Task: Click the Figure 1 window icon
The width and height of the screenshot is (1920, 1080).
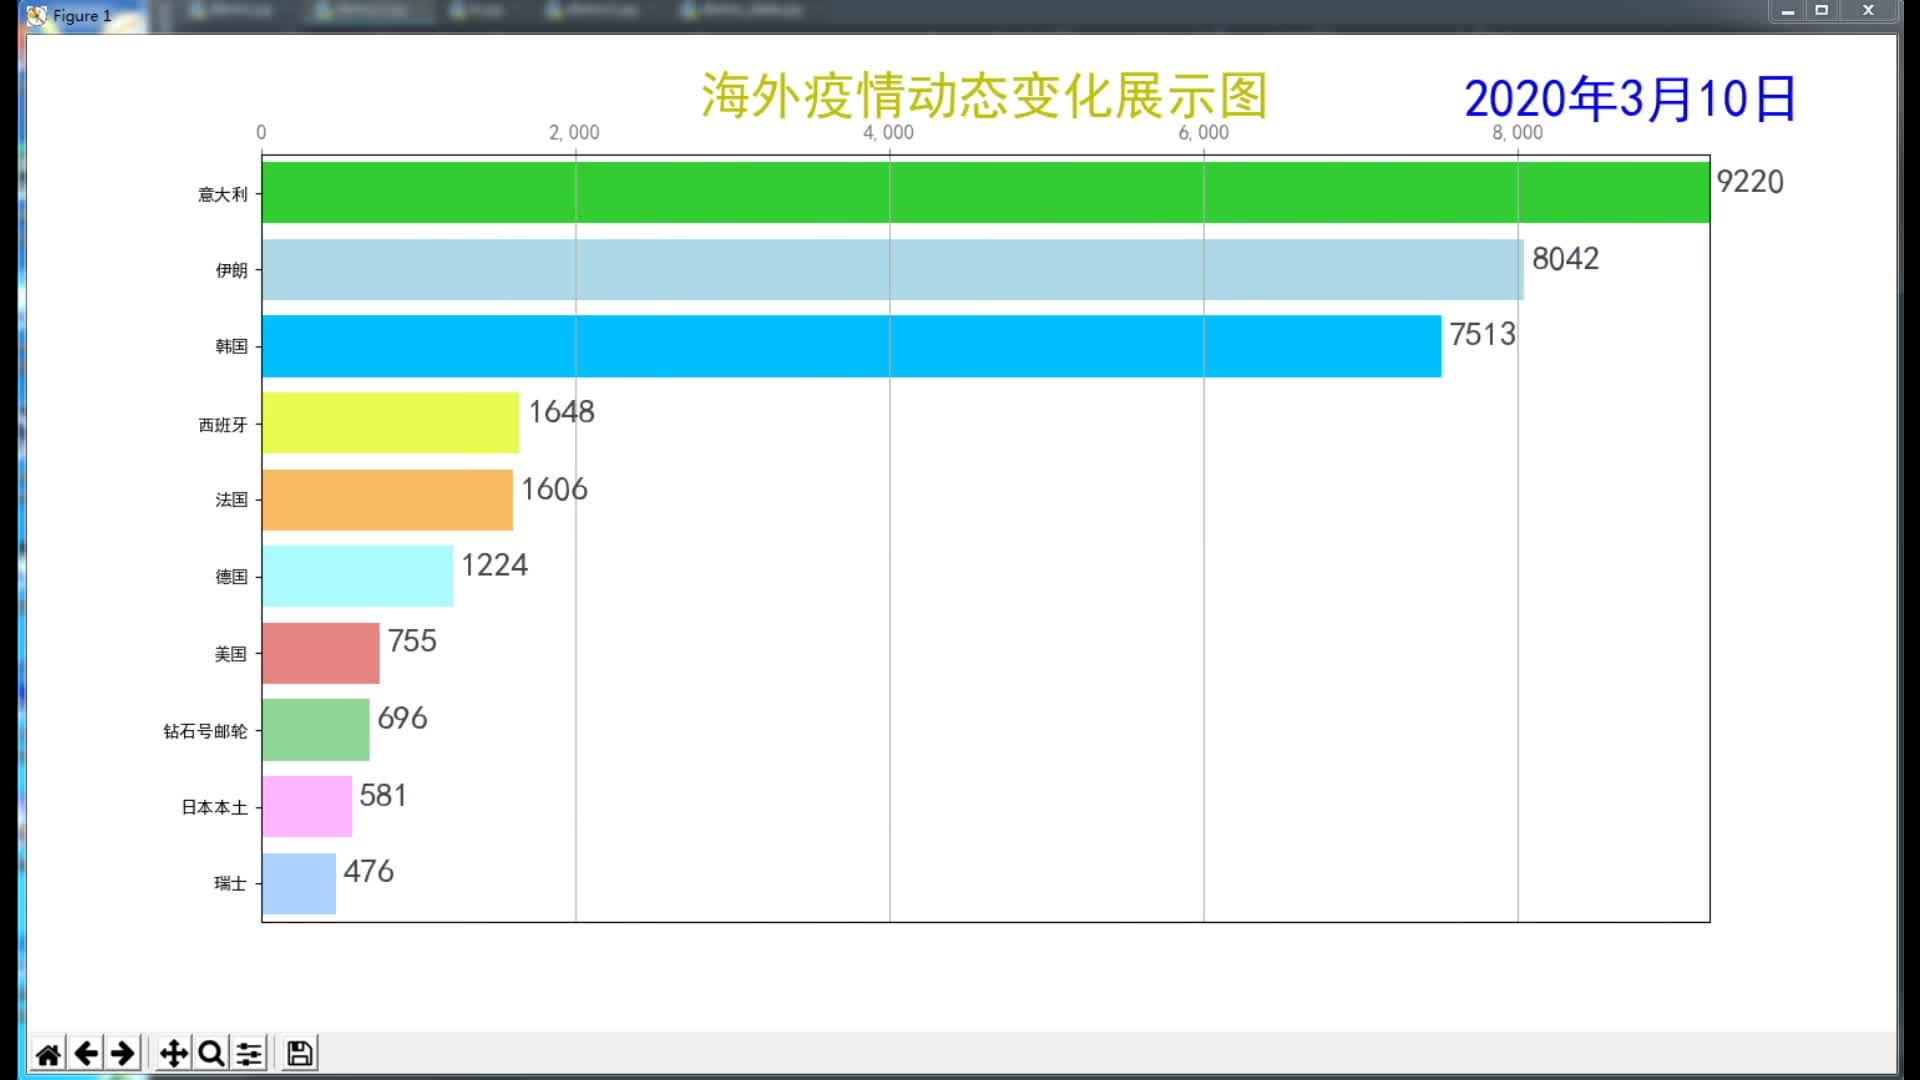Action: point(37,15)
